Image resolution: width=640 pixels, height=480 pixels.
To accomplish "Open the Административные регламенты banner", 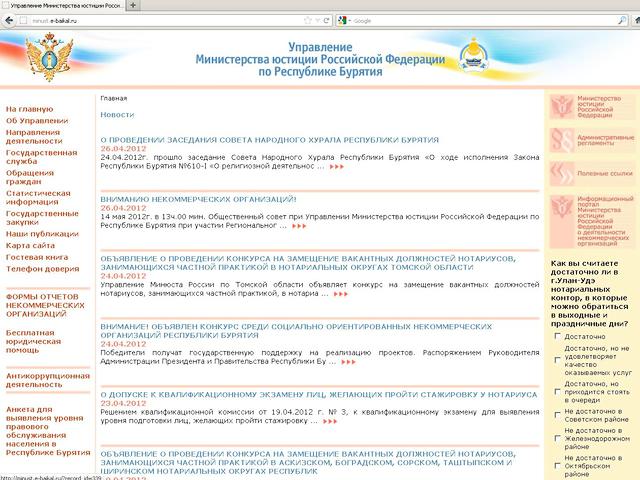I will click(x=590, y=139).
